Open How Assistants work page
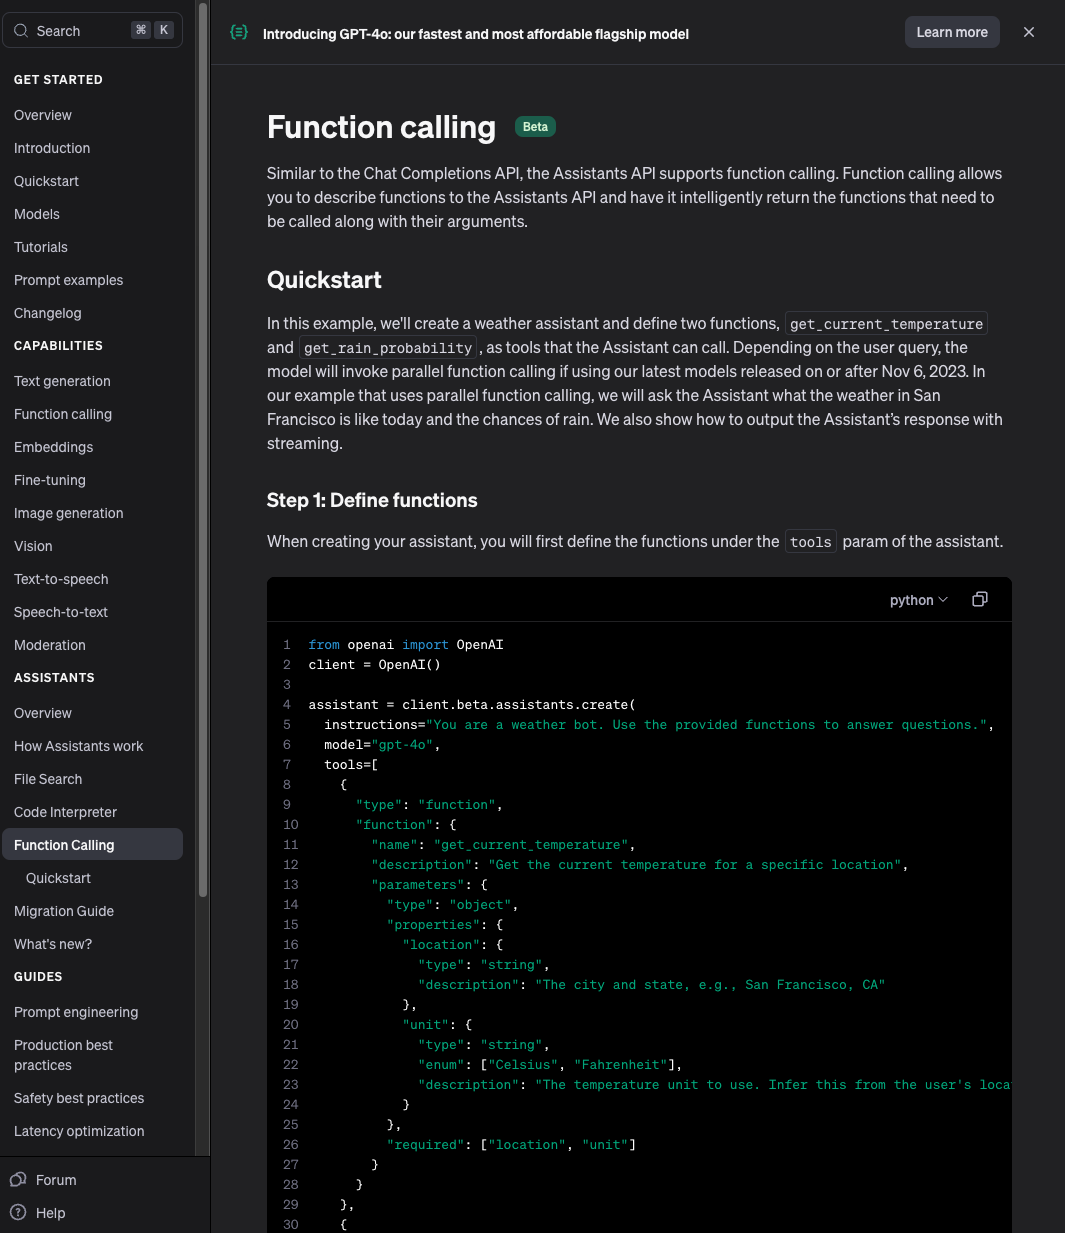 78,746
